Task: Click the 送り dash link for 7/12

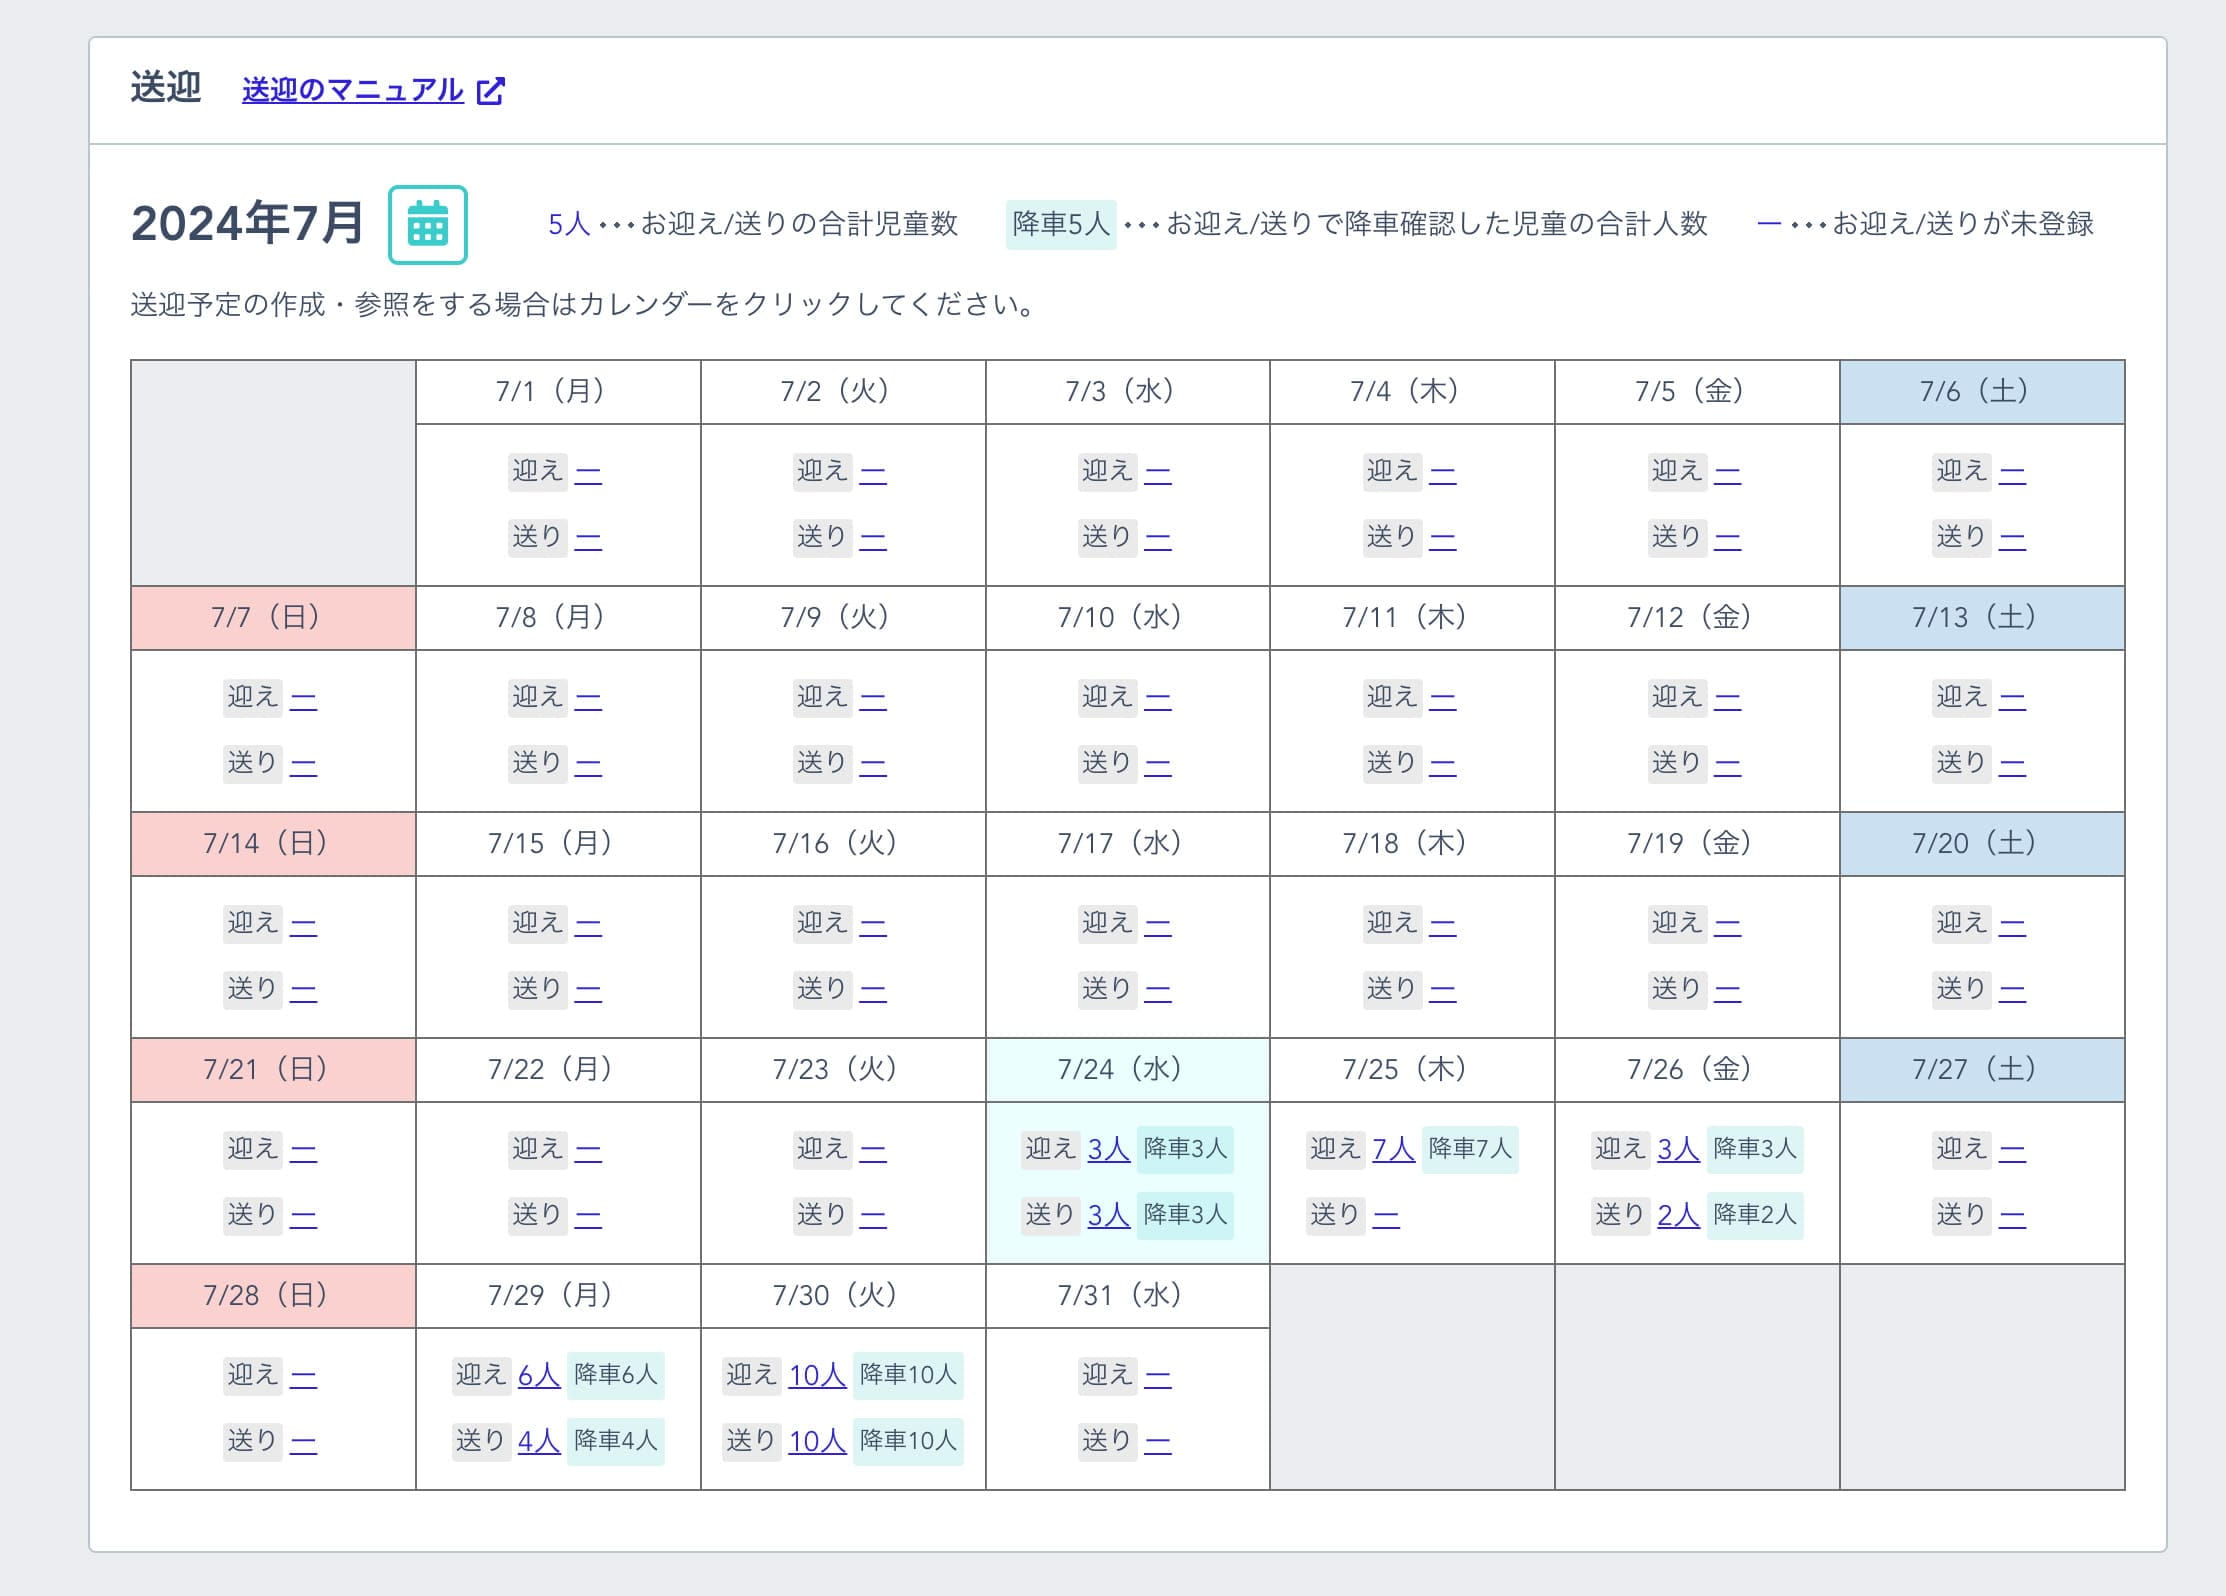Action: tap(1727, 764)
